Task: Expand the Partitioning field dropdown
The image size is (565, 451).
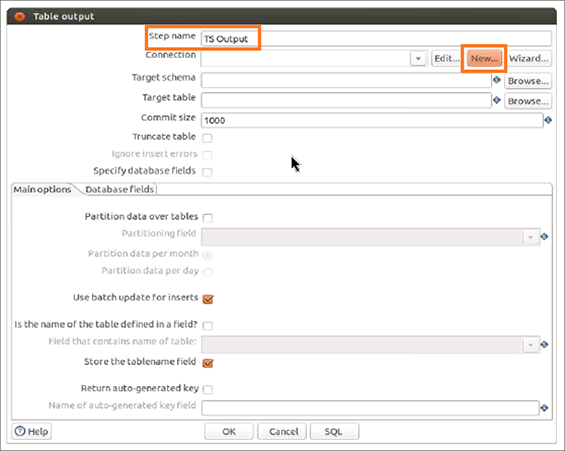Action: coord(530,237)
